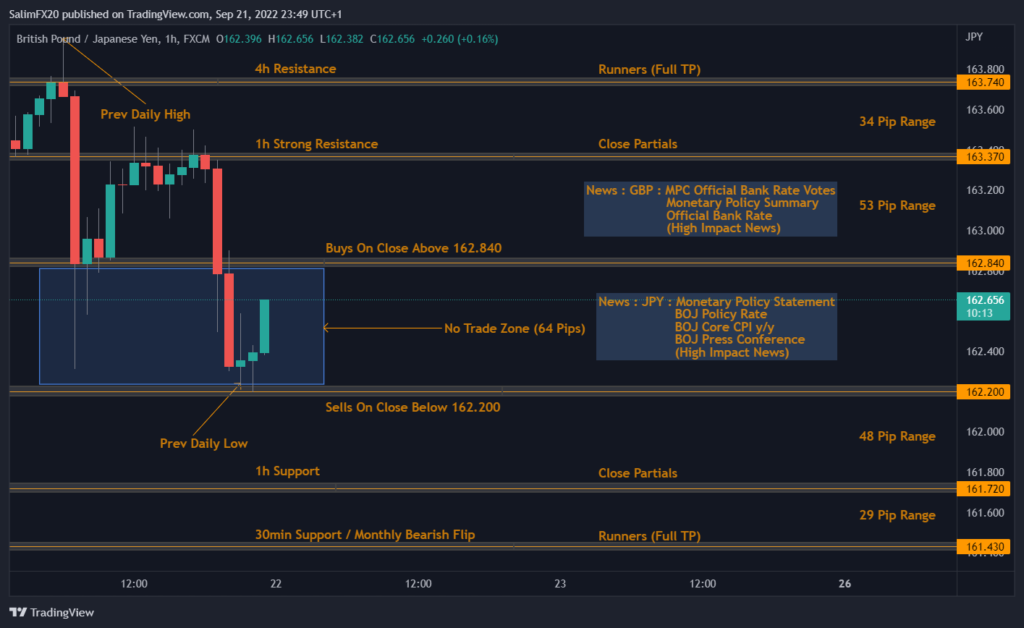Select the JPY Monetary Policy news box
The width and height of the screenshot is (1024, 628).
(716, 327)
